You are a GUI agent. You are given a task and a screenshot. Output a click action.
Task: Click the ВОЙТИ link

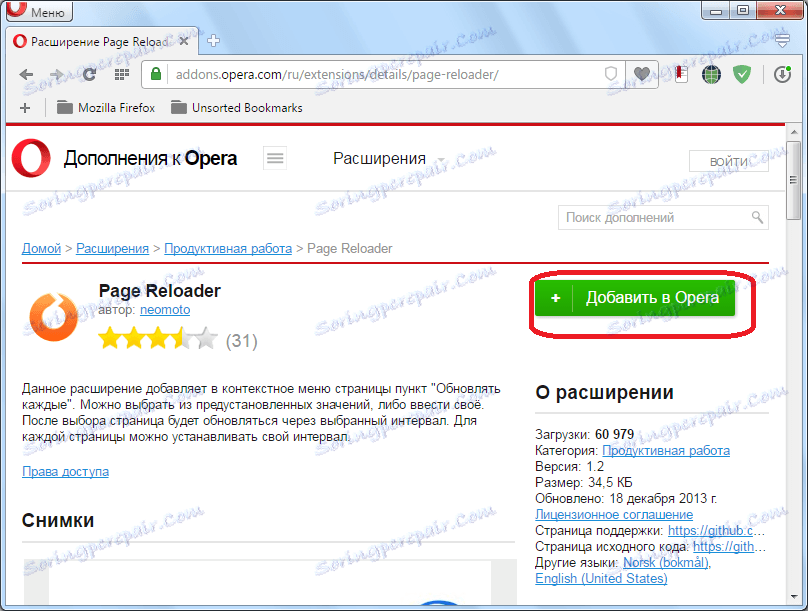pyautogui.click(x=729, y=161)
